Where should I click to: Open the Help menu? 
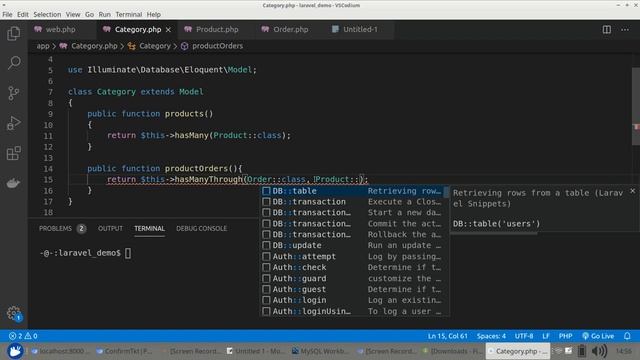pos(153,14)
